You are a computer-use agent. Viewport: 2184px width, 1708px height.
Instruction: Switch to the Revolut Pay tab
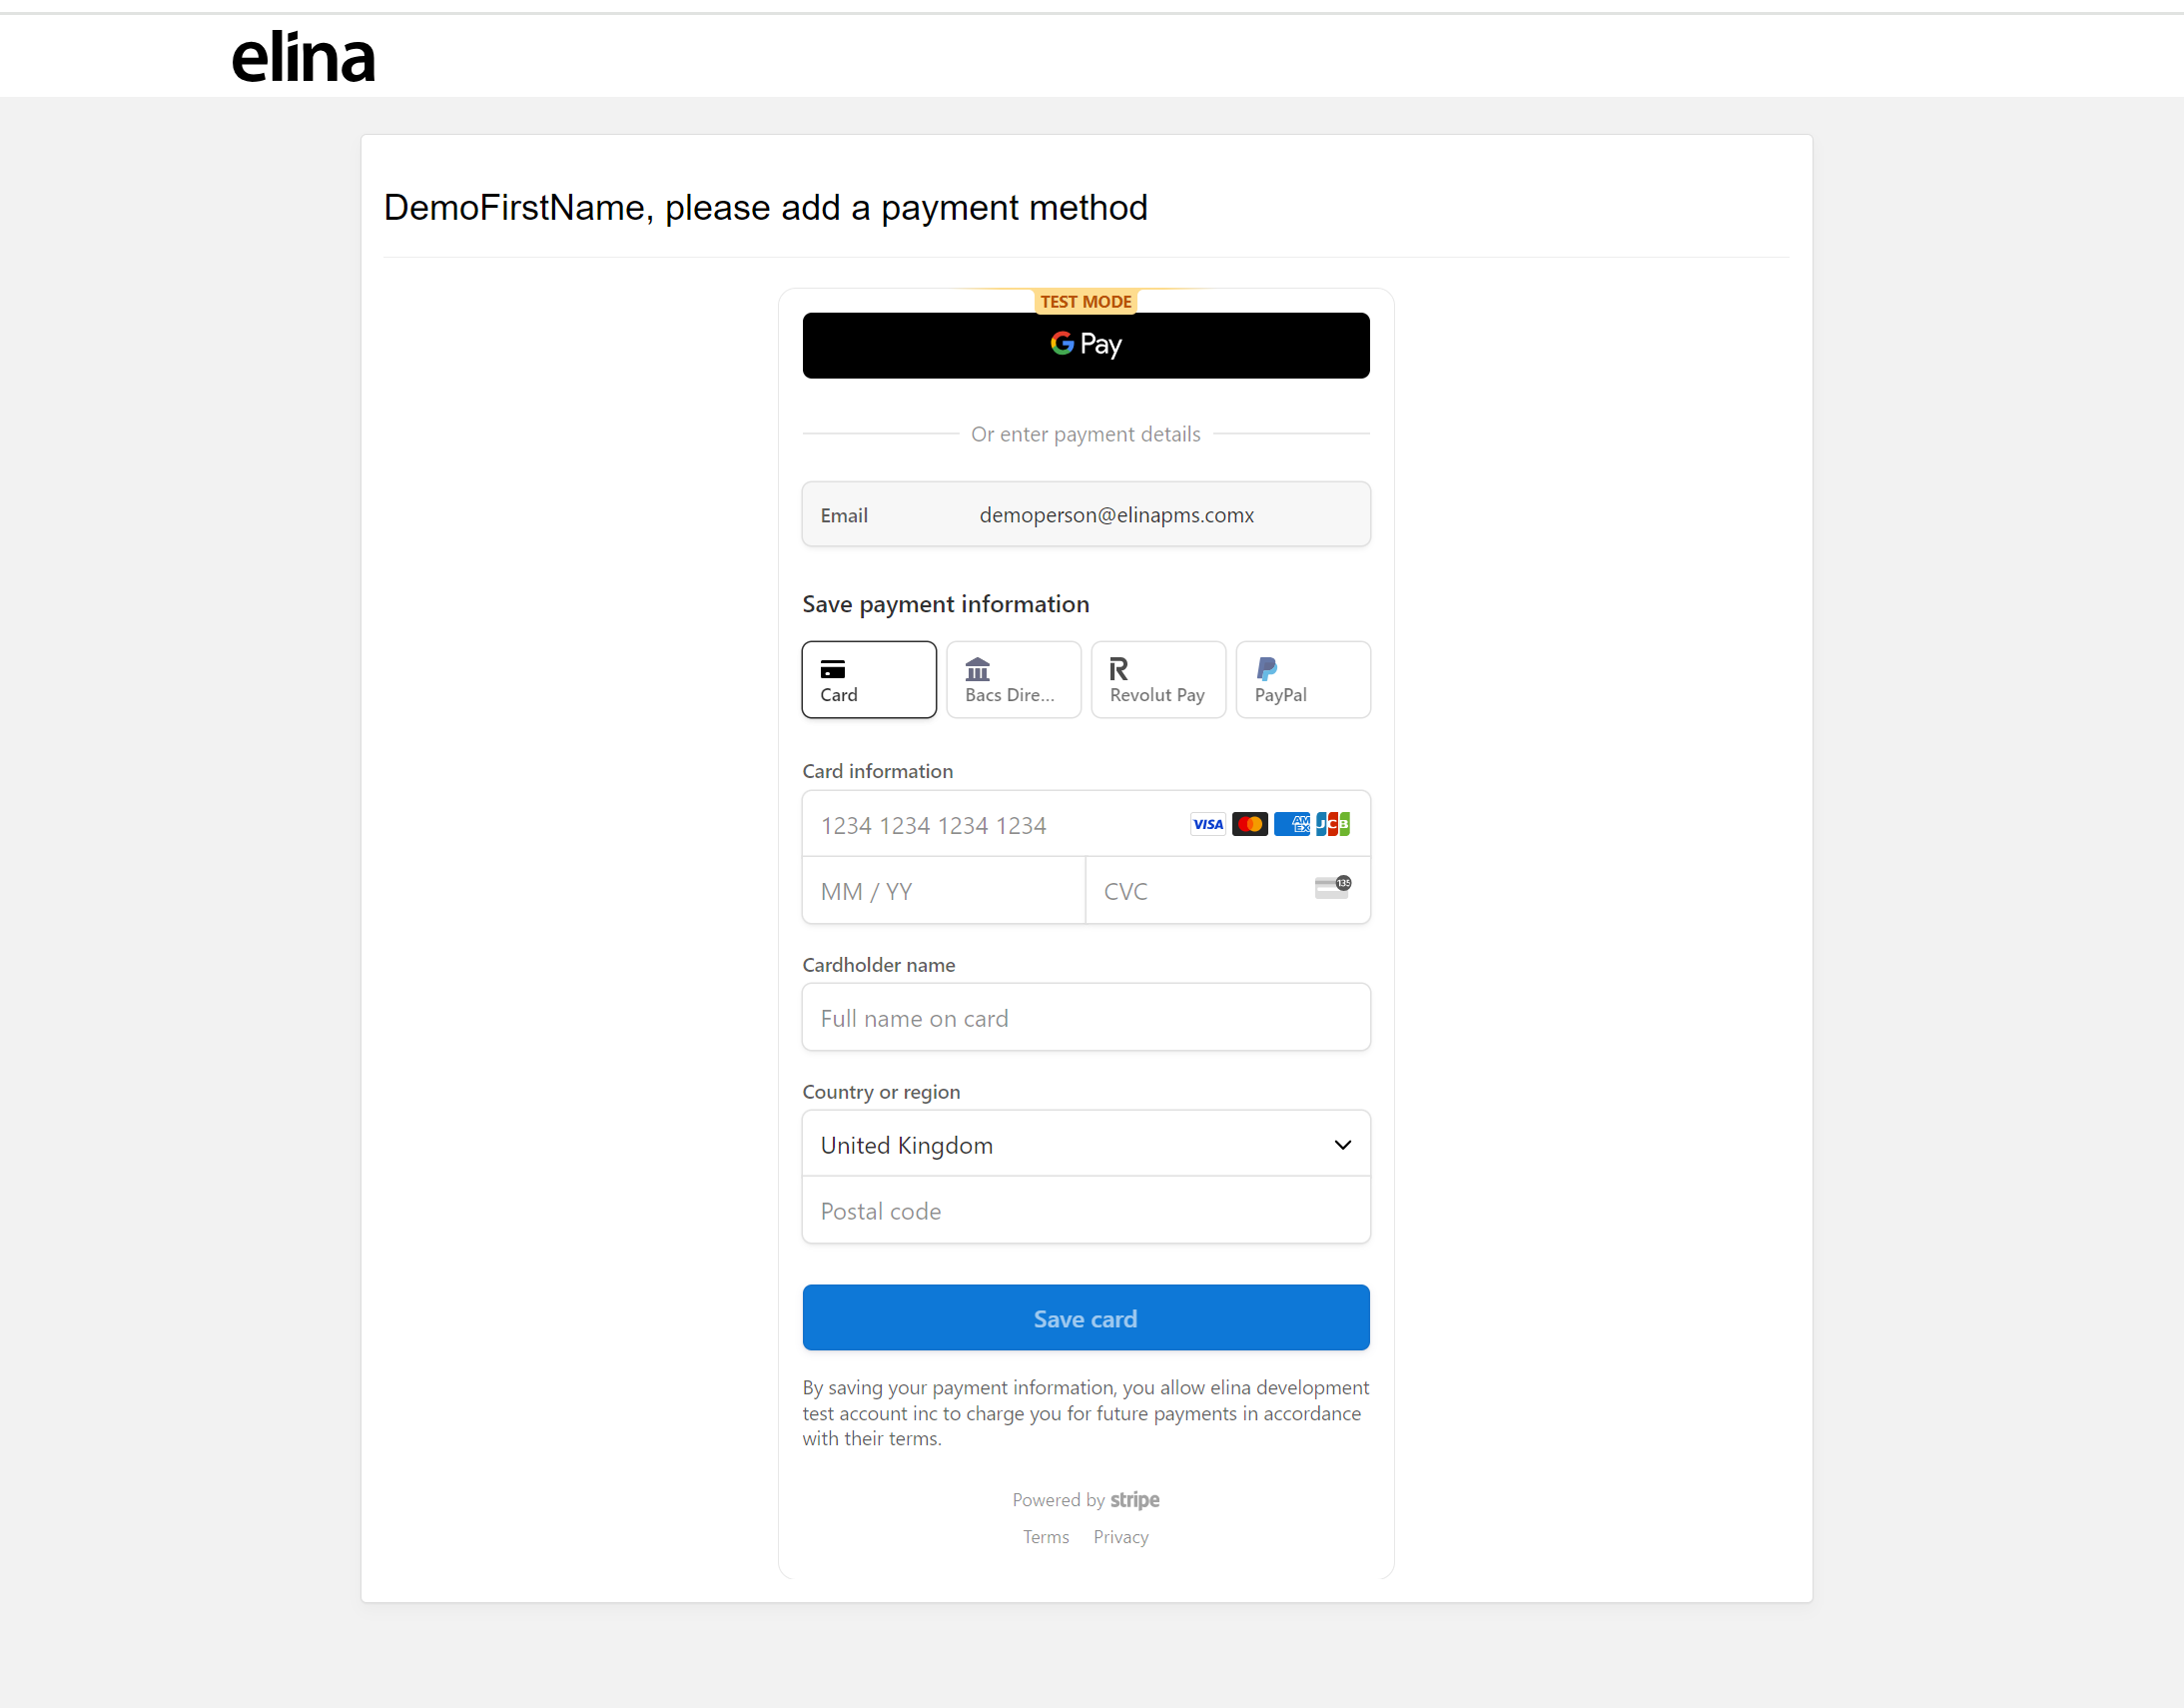click(x=1158, y=680)
